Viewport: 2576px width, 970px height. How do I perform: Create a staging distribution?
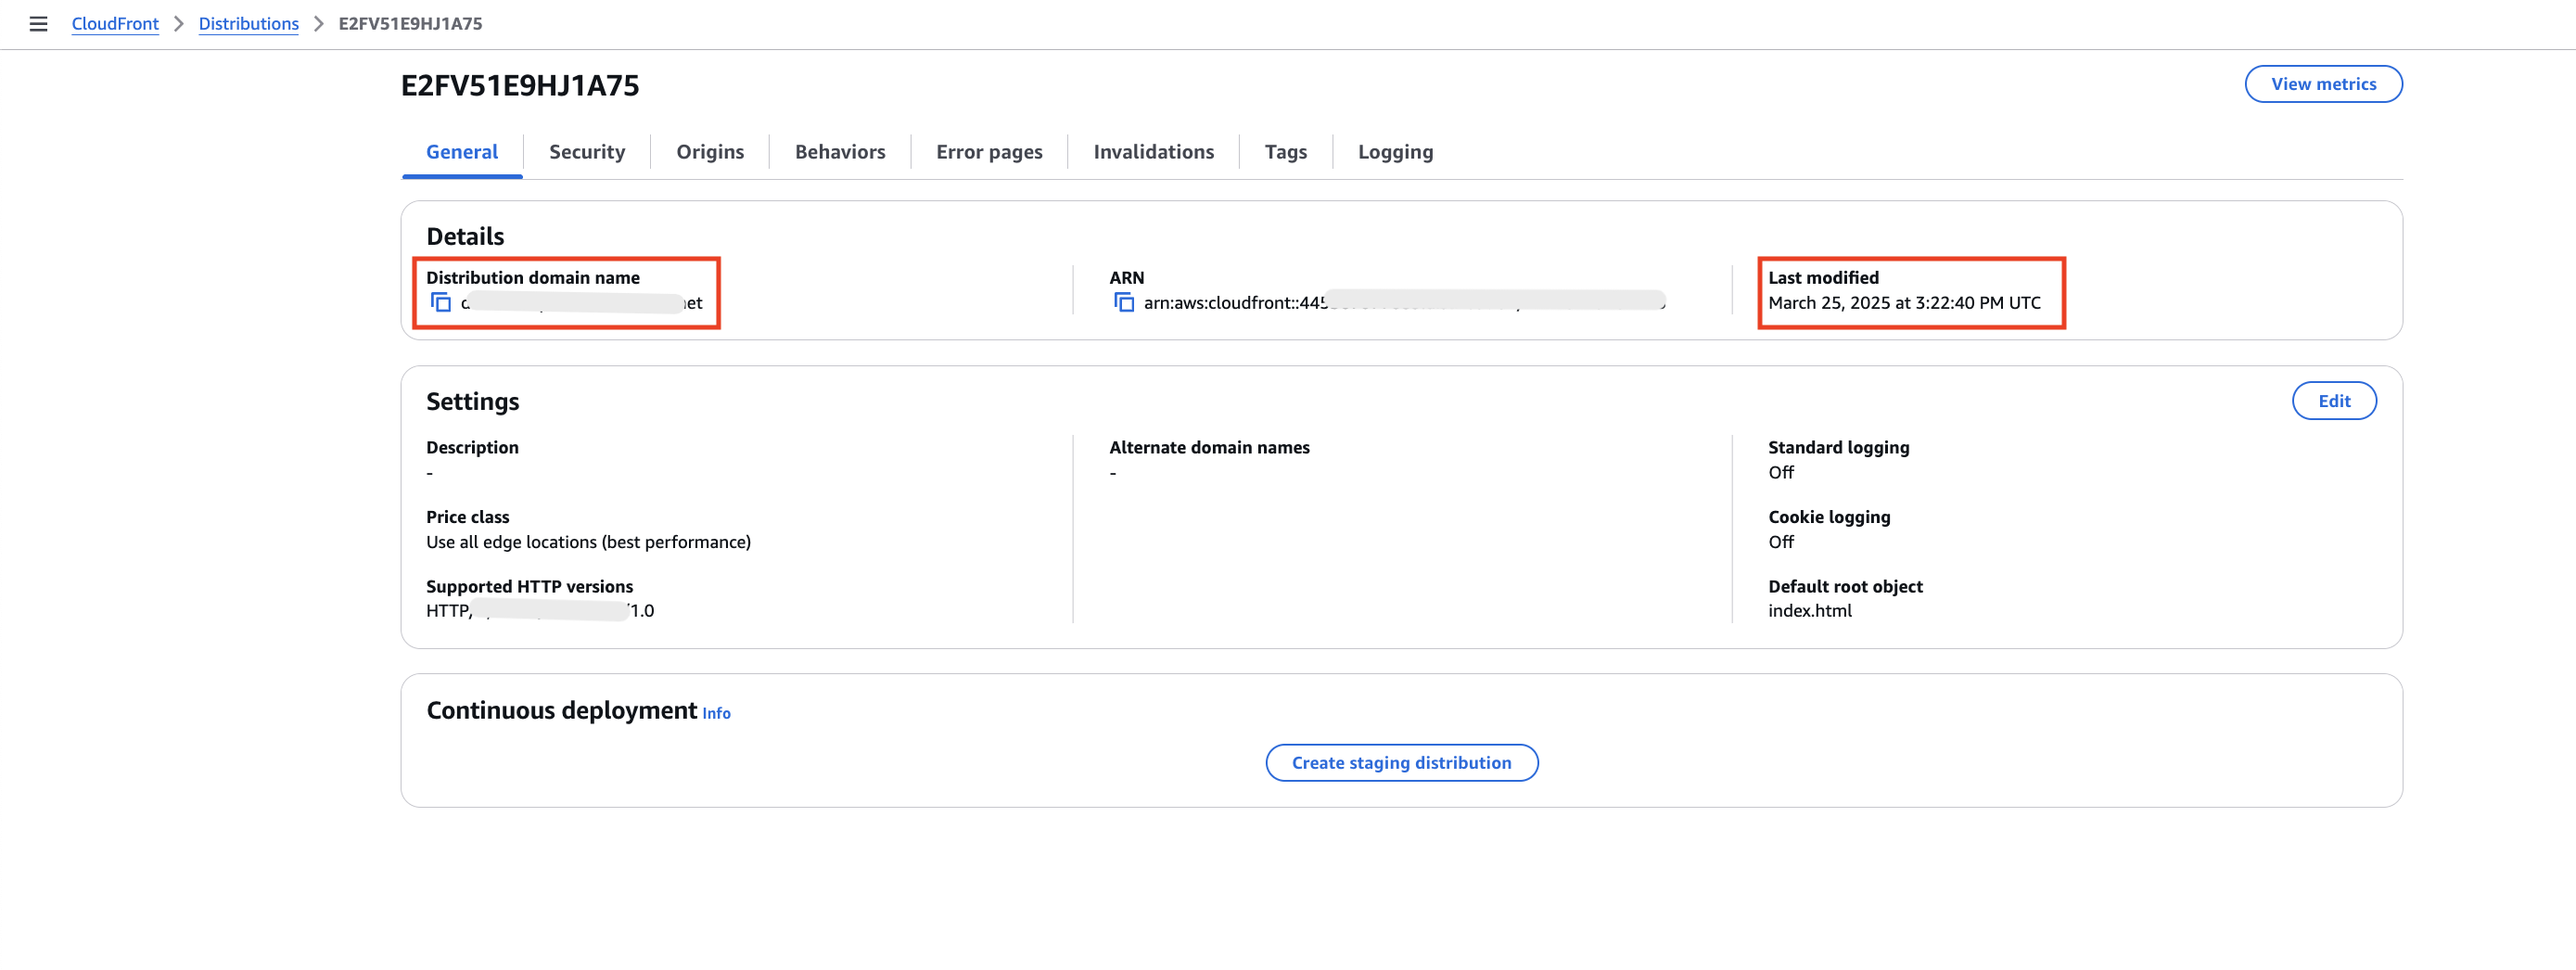point(1401,763)
